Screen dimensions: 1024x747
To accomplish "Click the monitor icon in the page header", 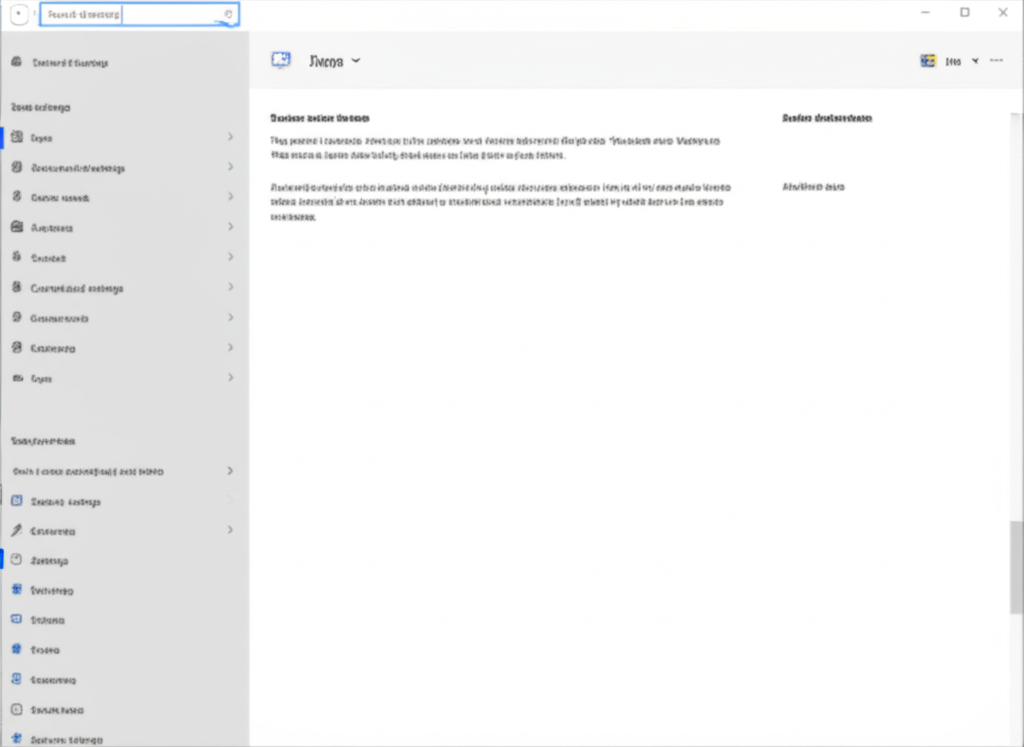I will pos(281,60).
